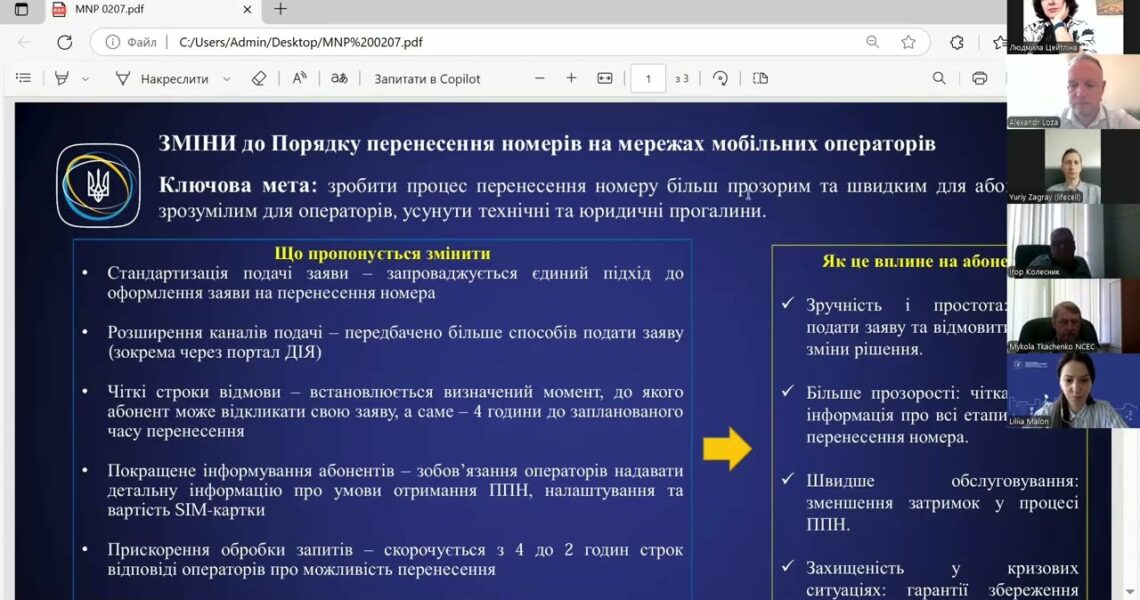Print the PDF document
This screenshot has width=1140, height=600.
[x=979, y=78]
